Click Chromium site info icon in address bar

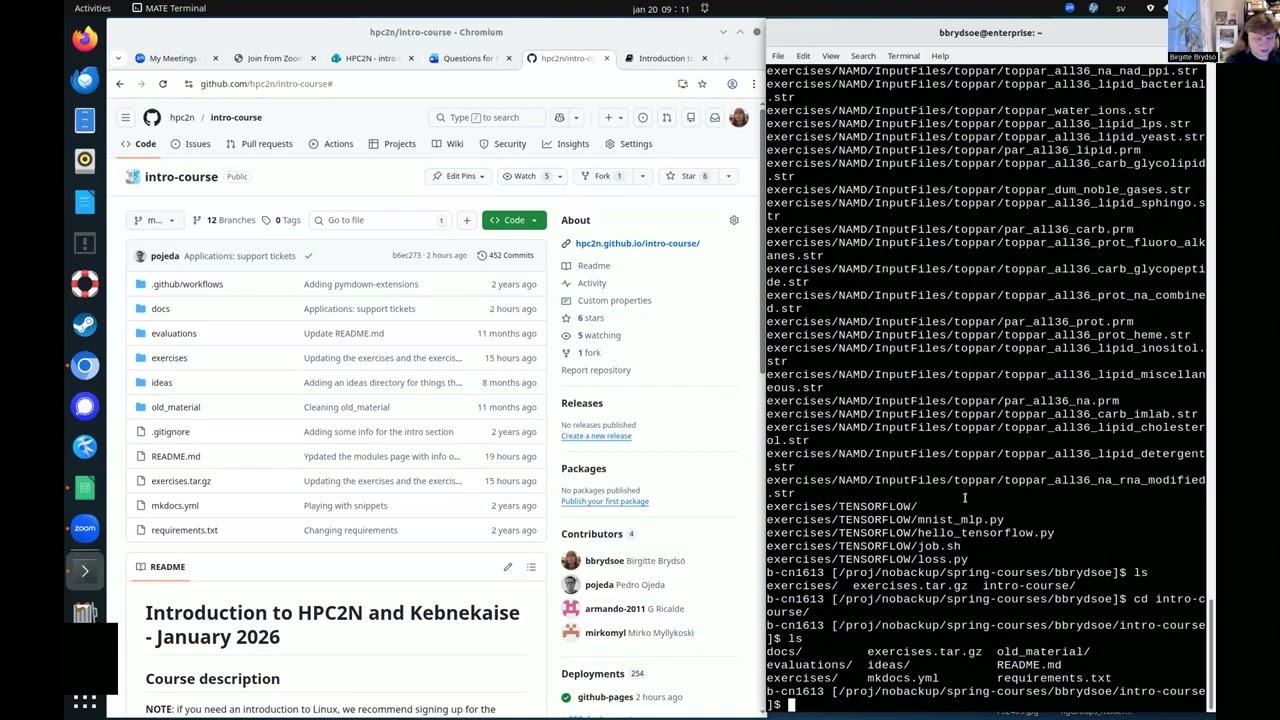[188, 84]
